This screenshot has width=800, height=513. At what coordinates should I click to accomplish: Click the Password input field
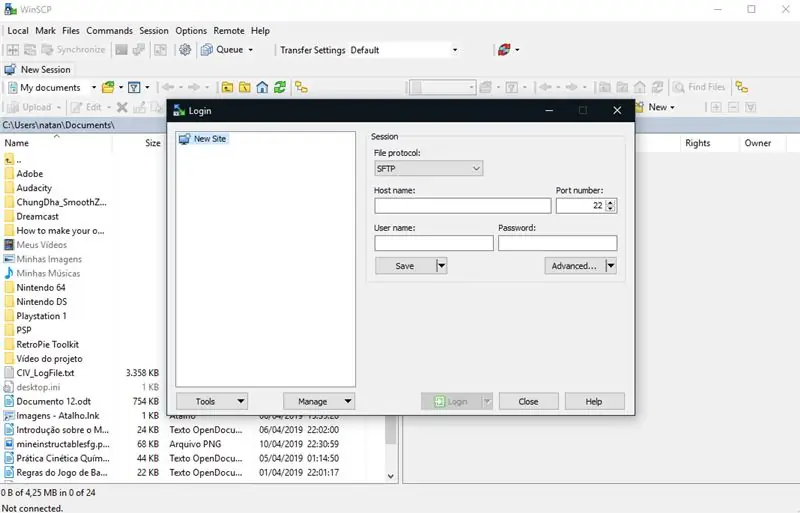click(558, 243)
